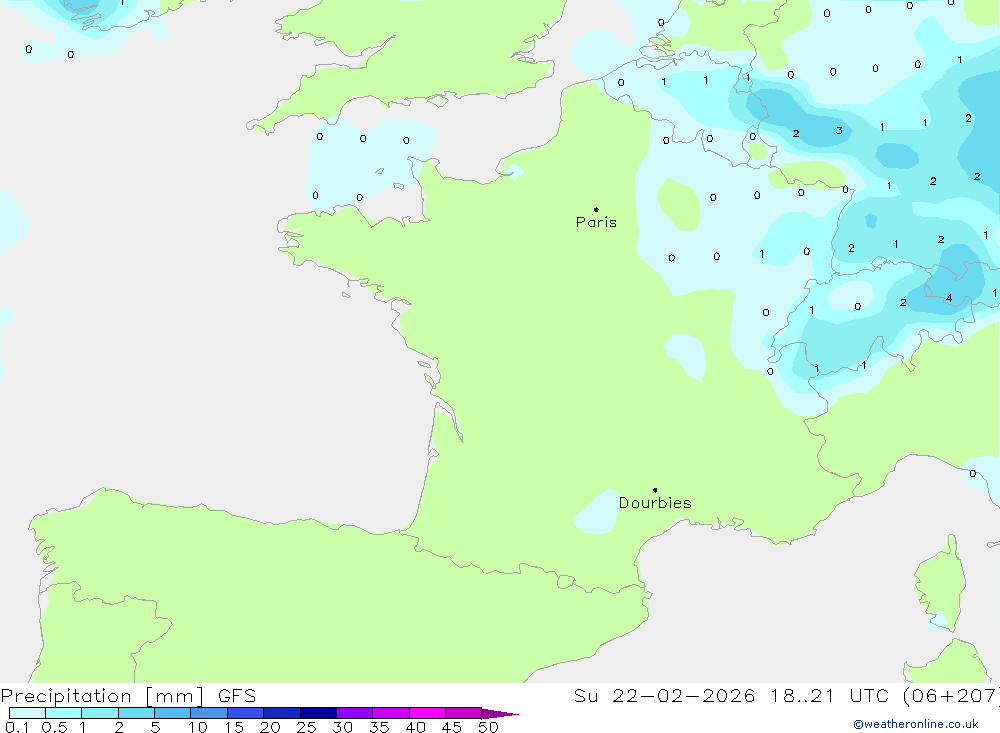The height and width of the screenshot is (733, 1000).
Task: Click the legend scale label '0.1'
Action: [x=17, y=727]
